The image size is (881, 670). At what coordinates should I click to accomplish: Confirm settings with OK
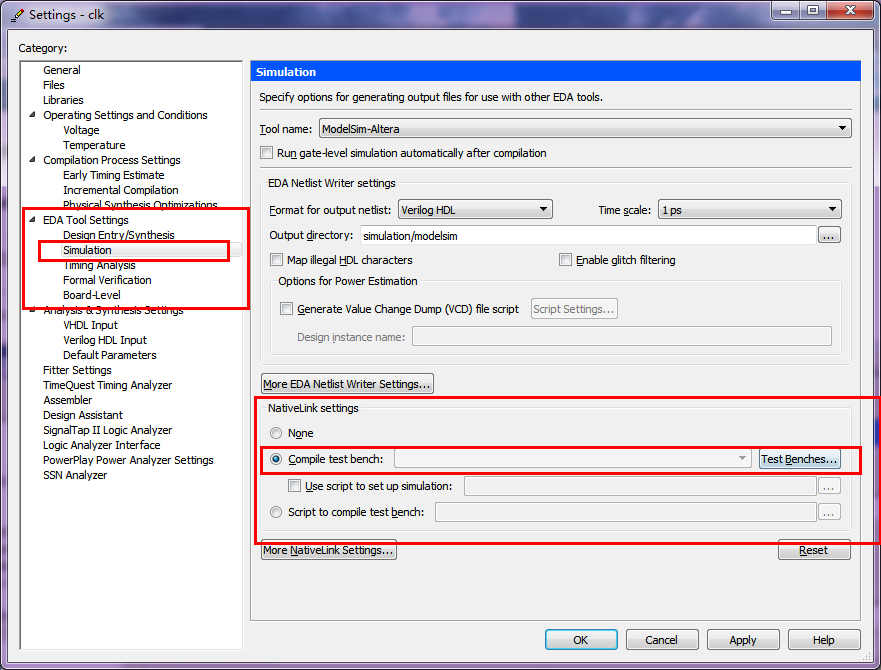[x=581, y=640]
